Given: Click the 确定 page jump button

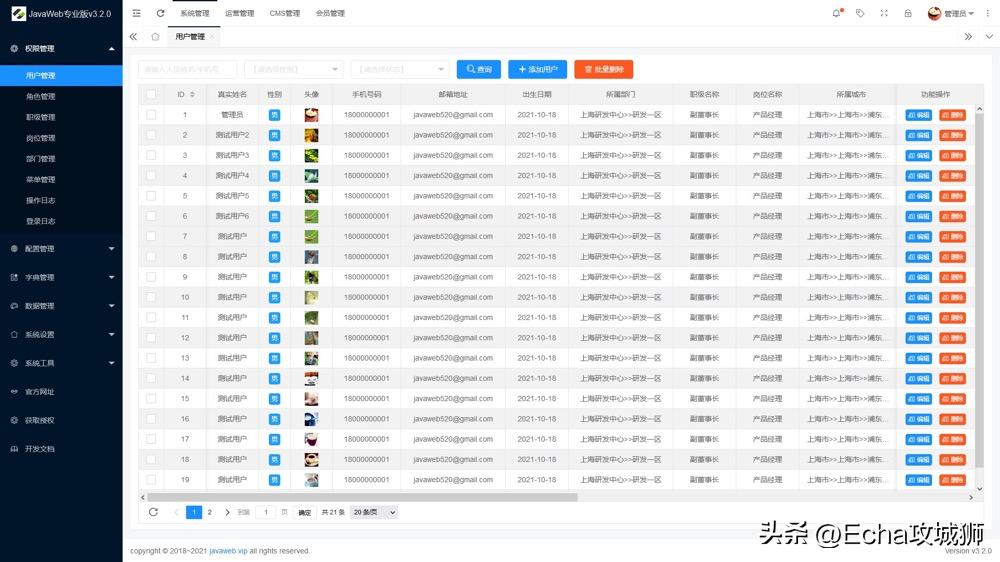Looking at the screenshot, I should [305, 512].
